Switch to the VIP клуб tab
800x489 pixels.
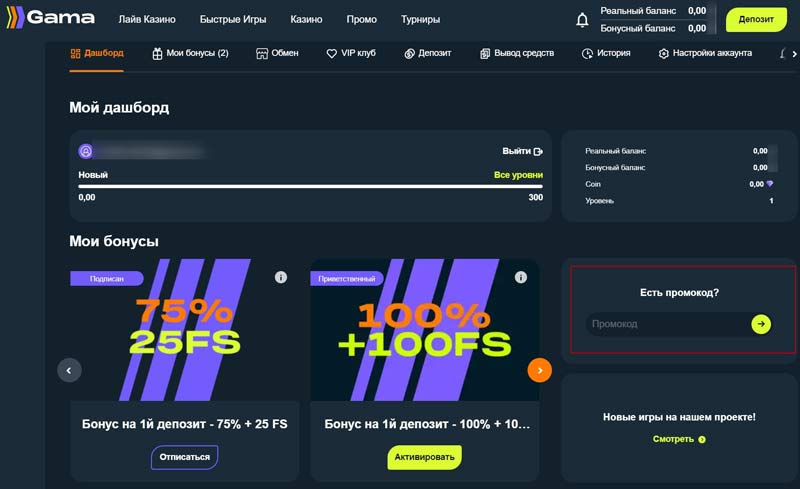(x=351, y=53)
